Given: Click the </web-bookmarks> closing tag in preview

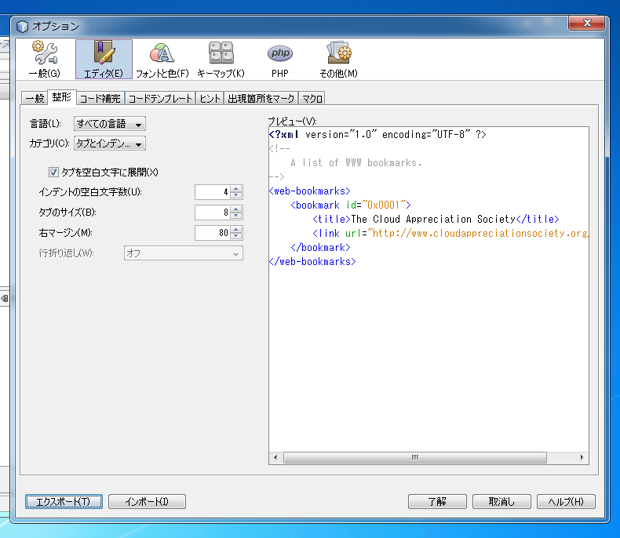Looking at the screenshot, I should coord(312,262).
